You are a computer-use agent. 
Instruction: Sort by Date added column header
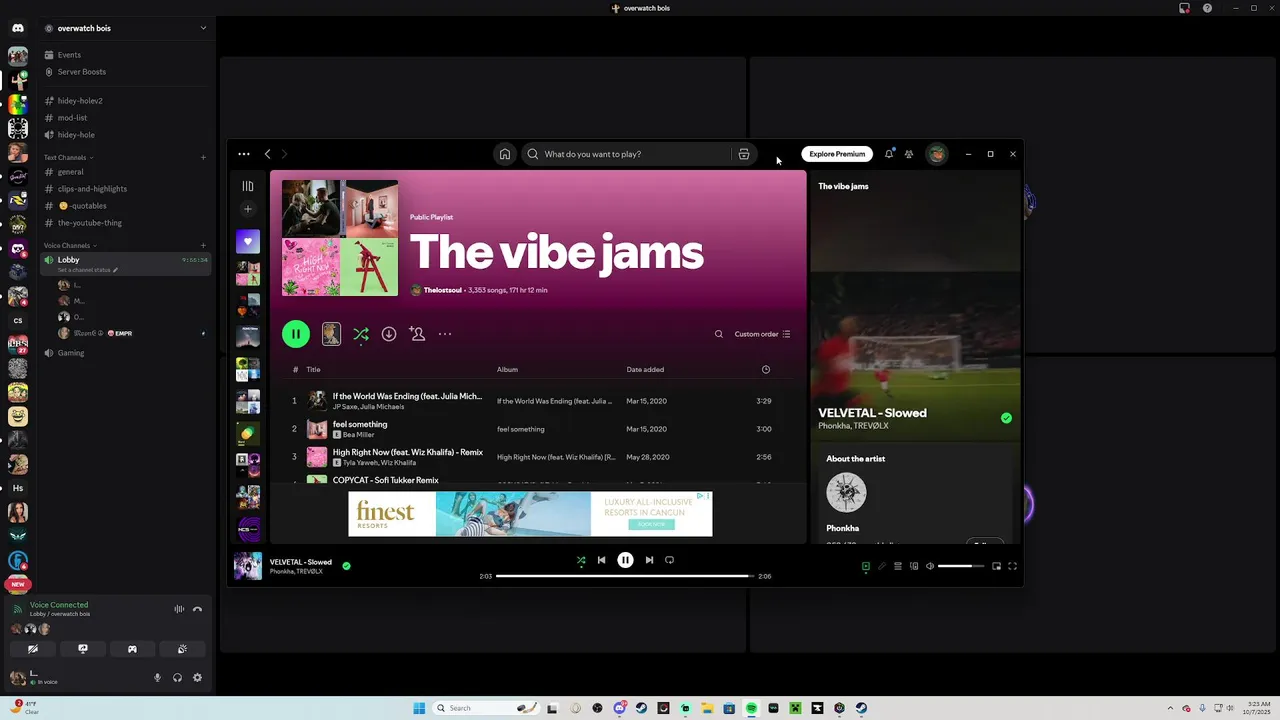645,370
